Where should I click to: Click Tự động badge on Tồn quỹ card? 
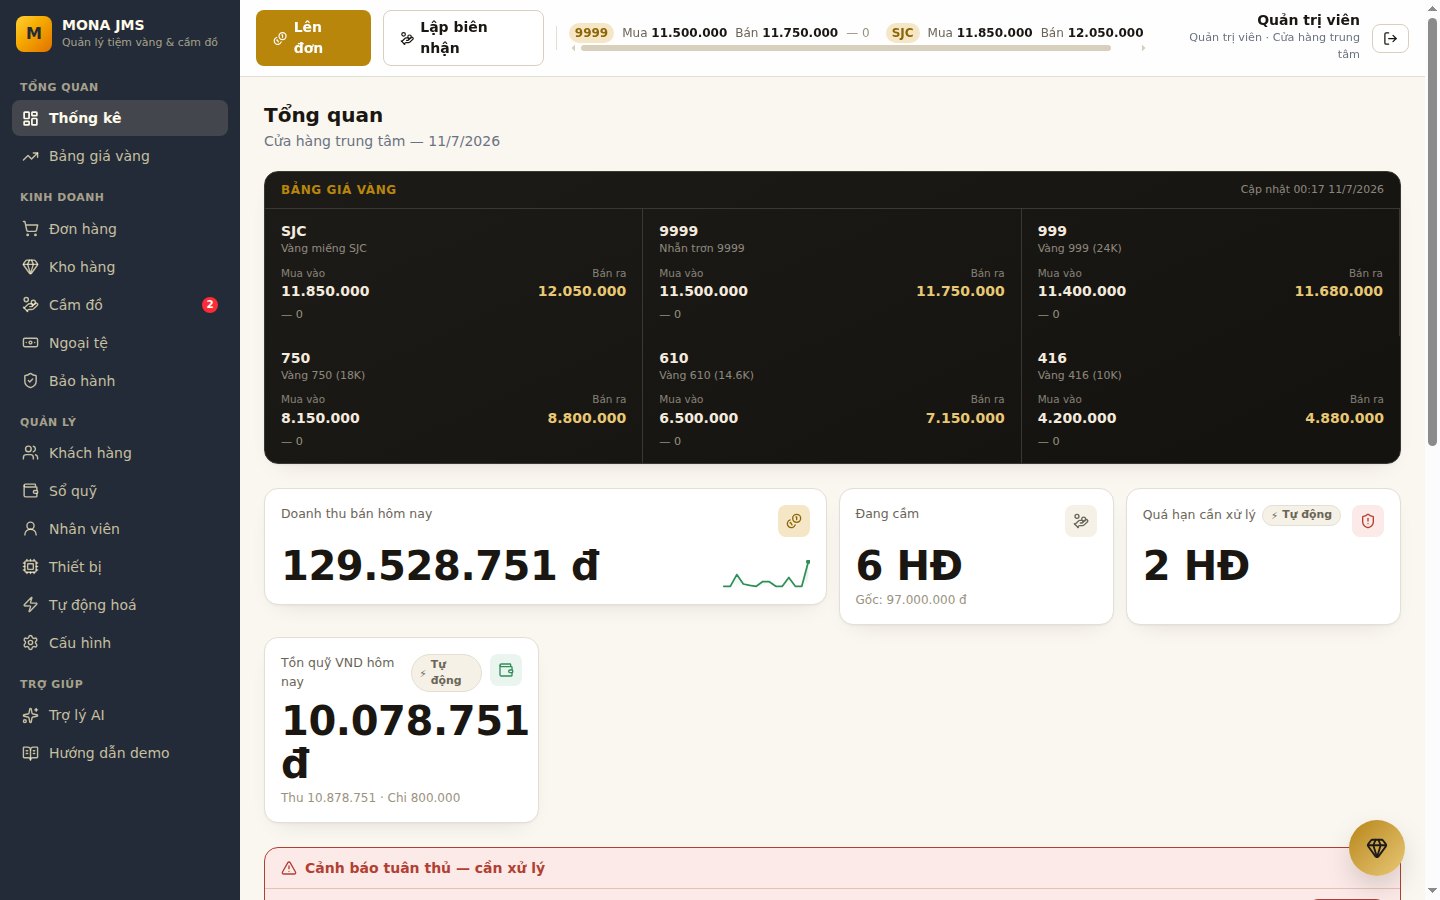[446, 673]
